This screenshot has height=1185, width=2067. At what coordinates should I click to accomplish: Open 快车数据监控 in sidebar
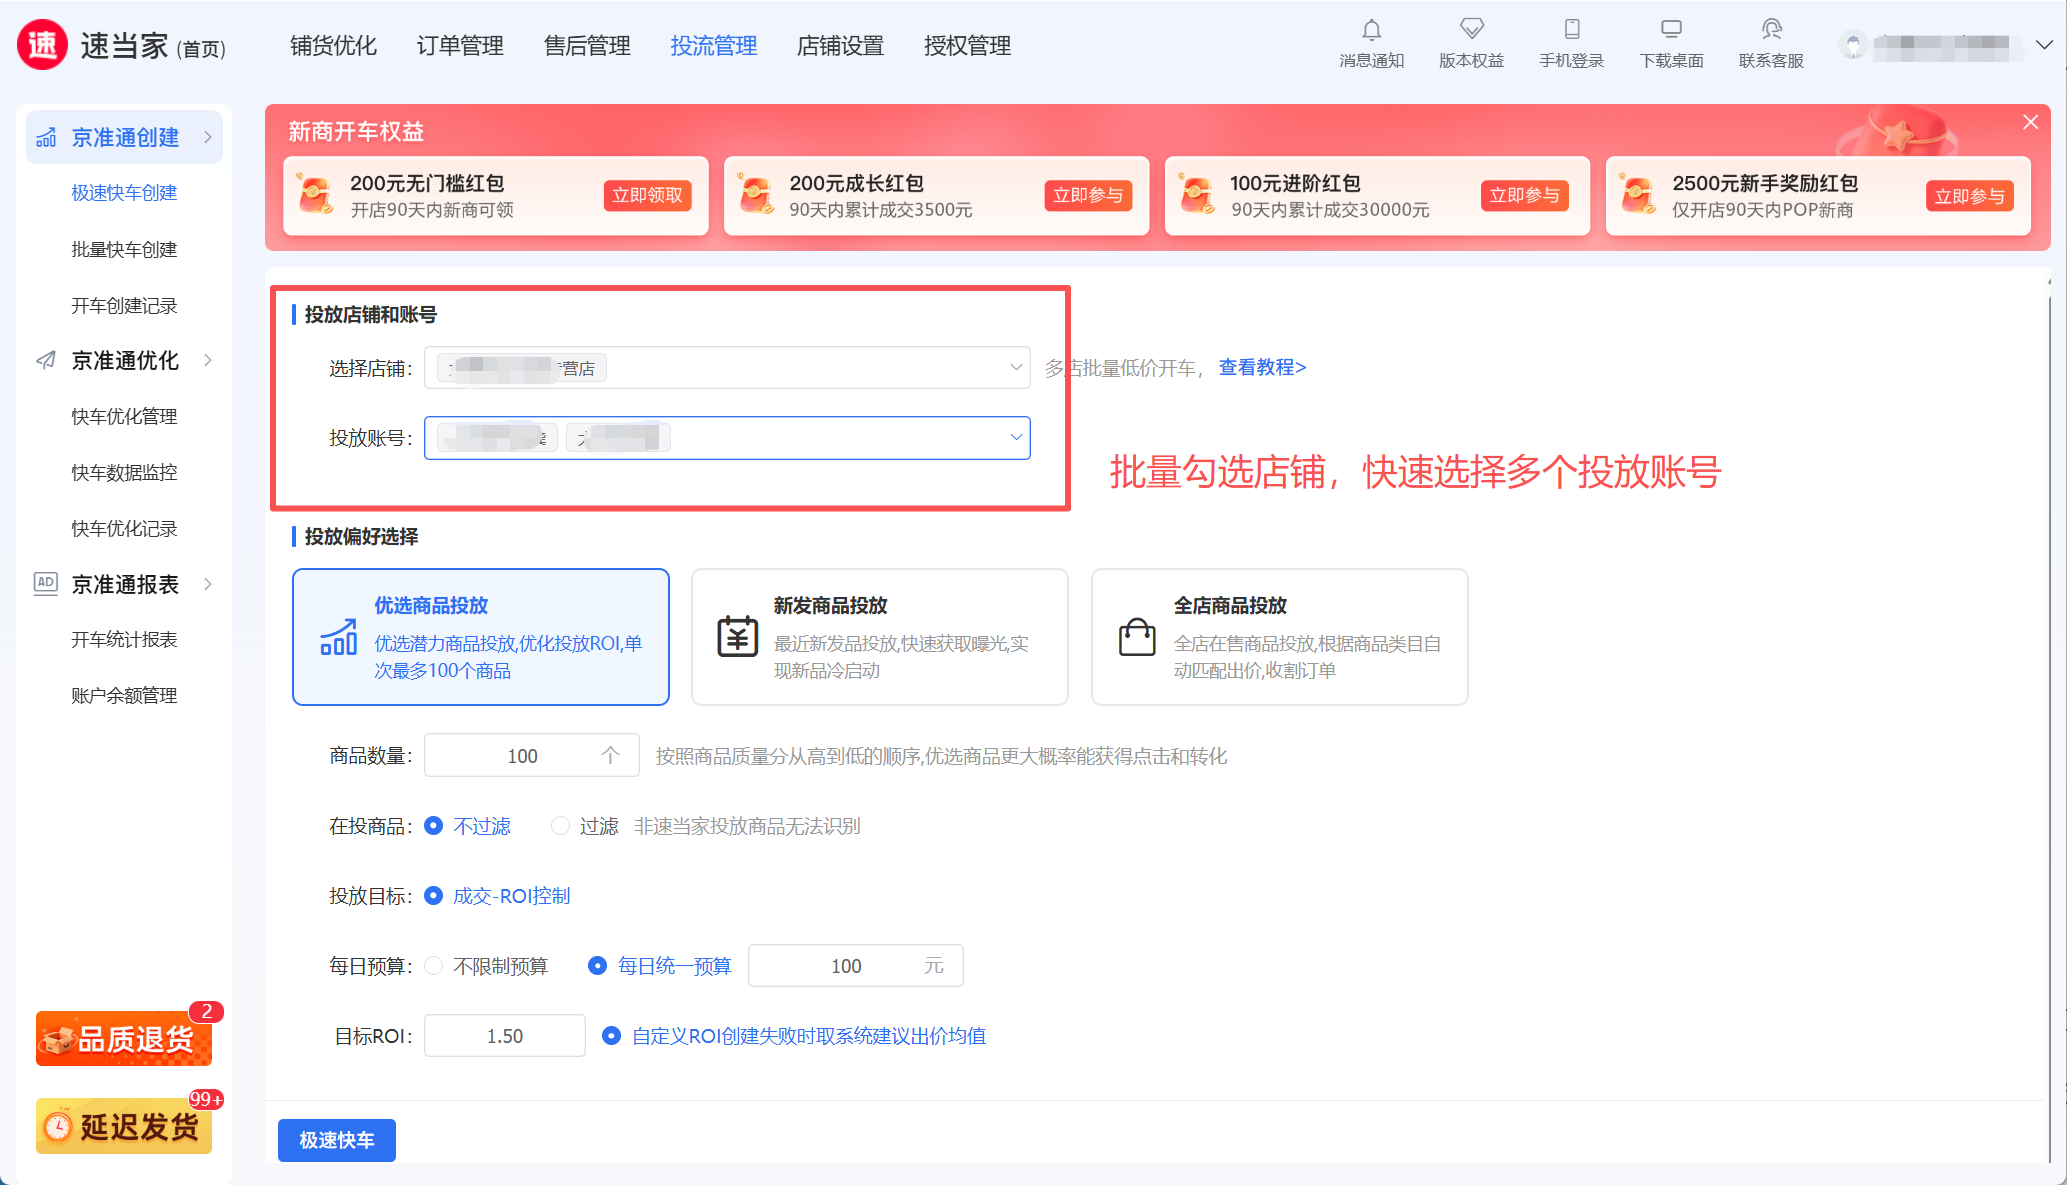coord(124,473)
